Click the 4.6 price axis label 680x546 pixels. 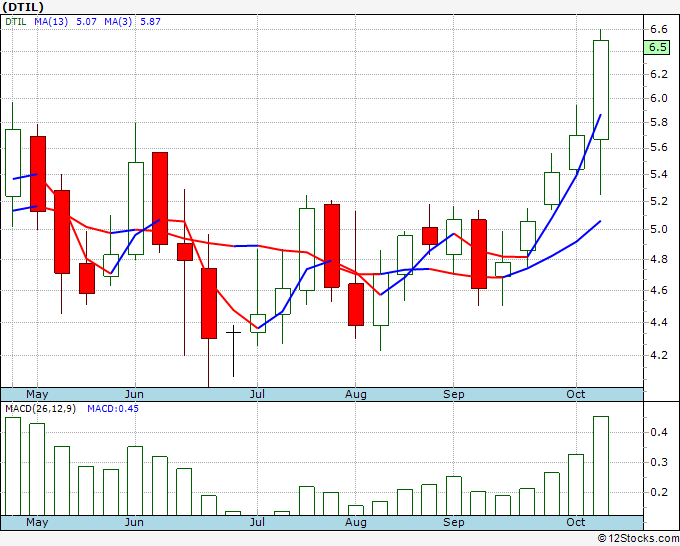658,290
